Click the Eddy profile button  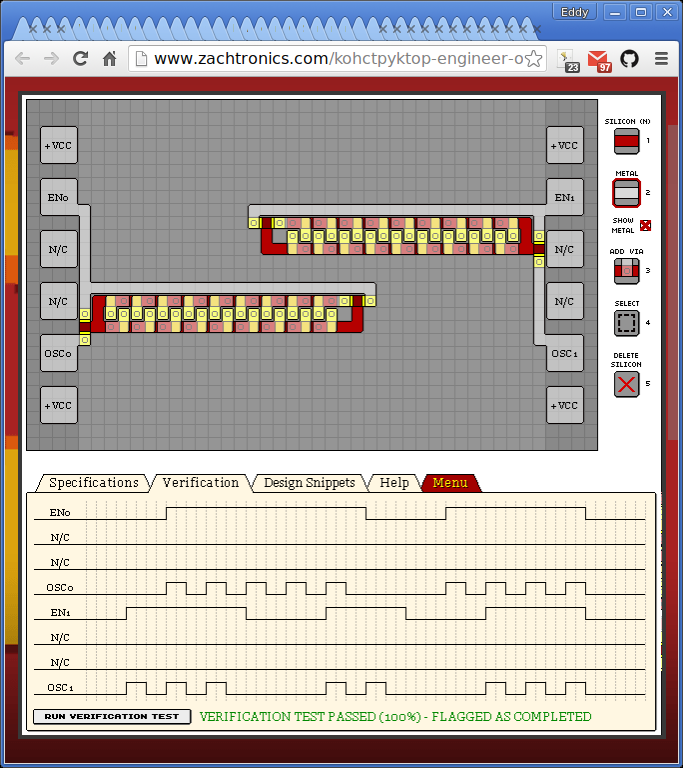tap(576, 12)
